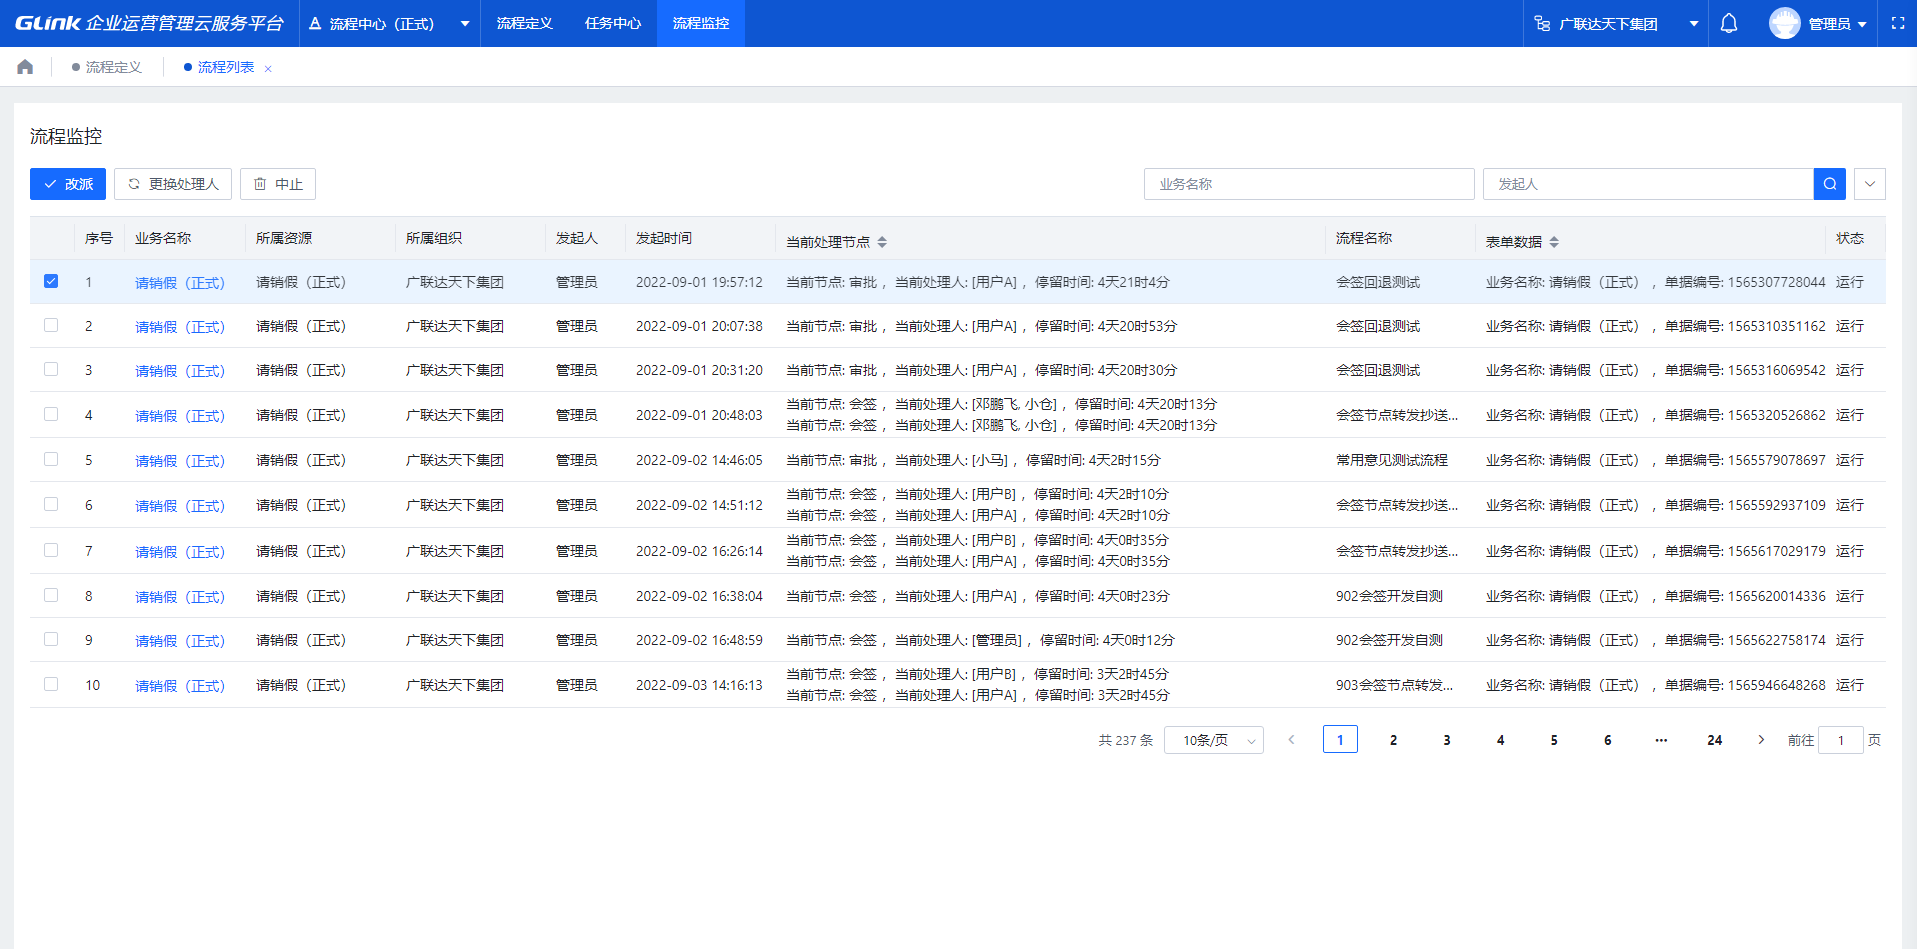
Task: Sort by 当前处理节点 column arrows
Action: click(882, 242)
